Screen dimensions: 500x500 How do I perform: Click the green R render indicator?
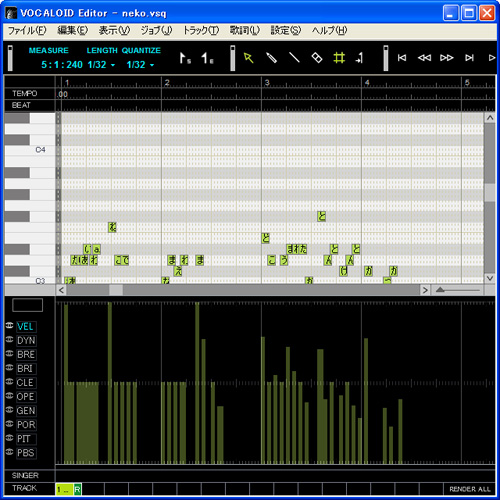coord(77,489)
